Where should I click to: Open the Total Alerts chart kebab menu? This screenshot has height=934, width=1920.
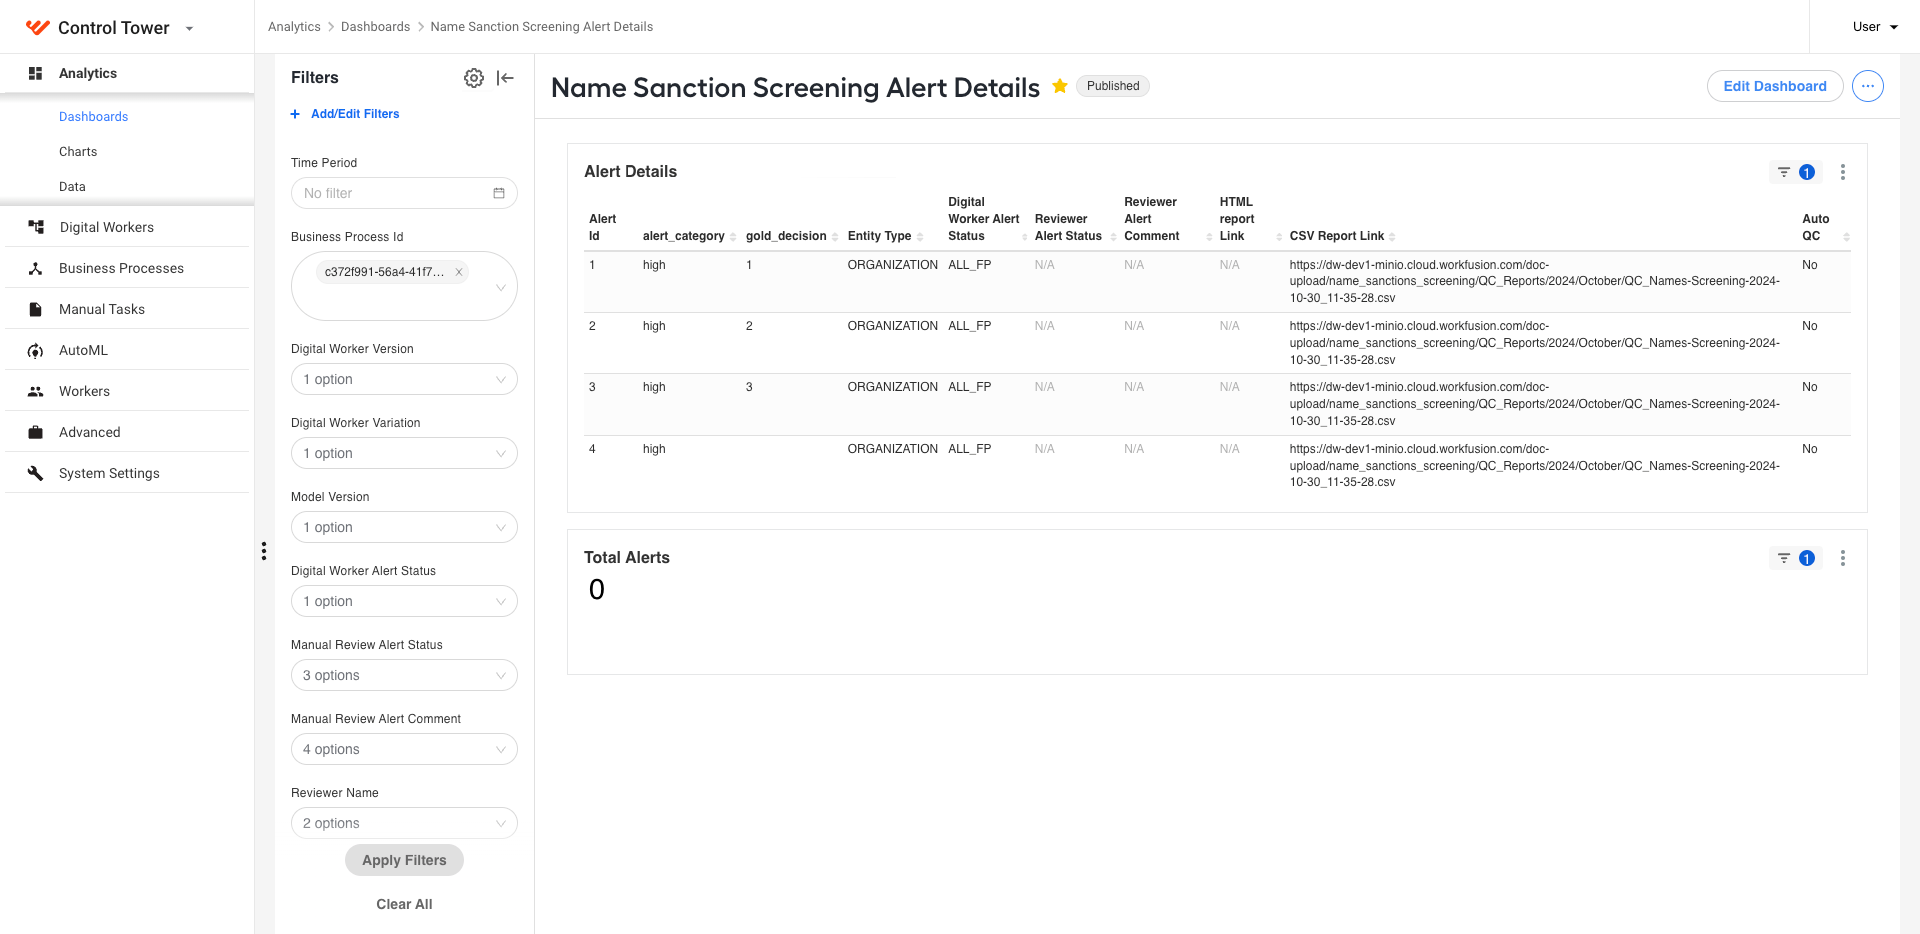(1843, 558)
